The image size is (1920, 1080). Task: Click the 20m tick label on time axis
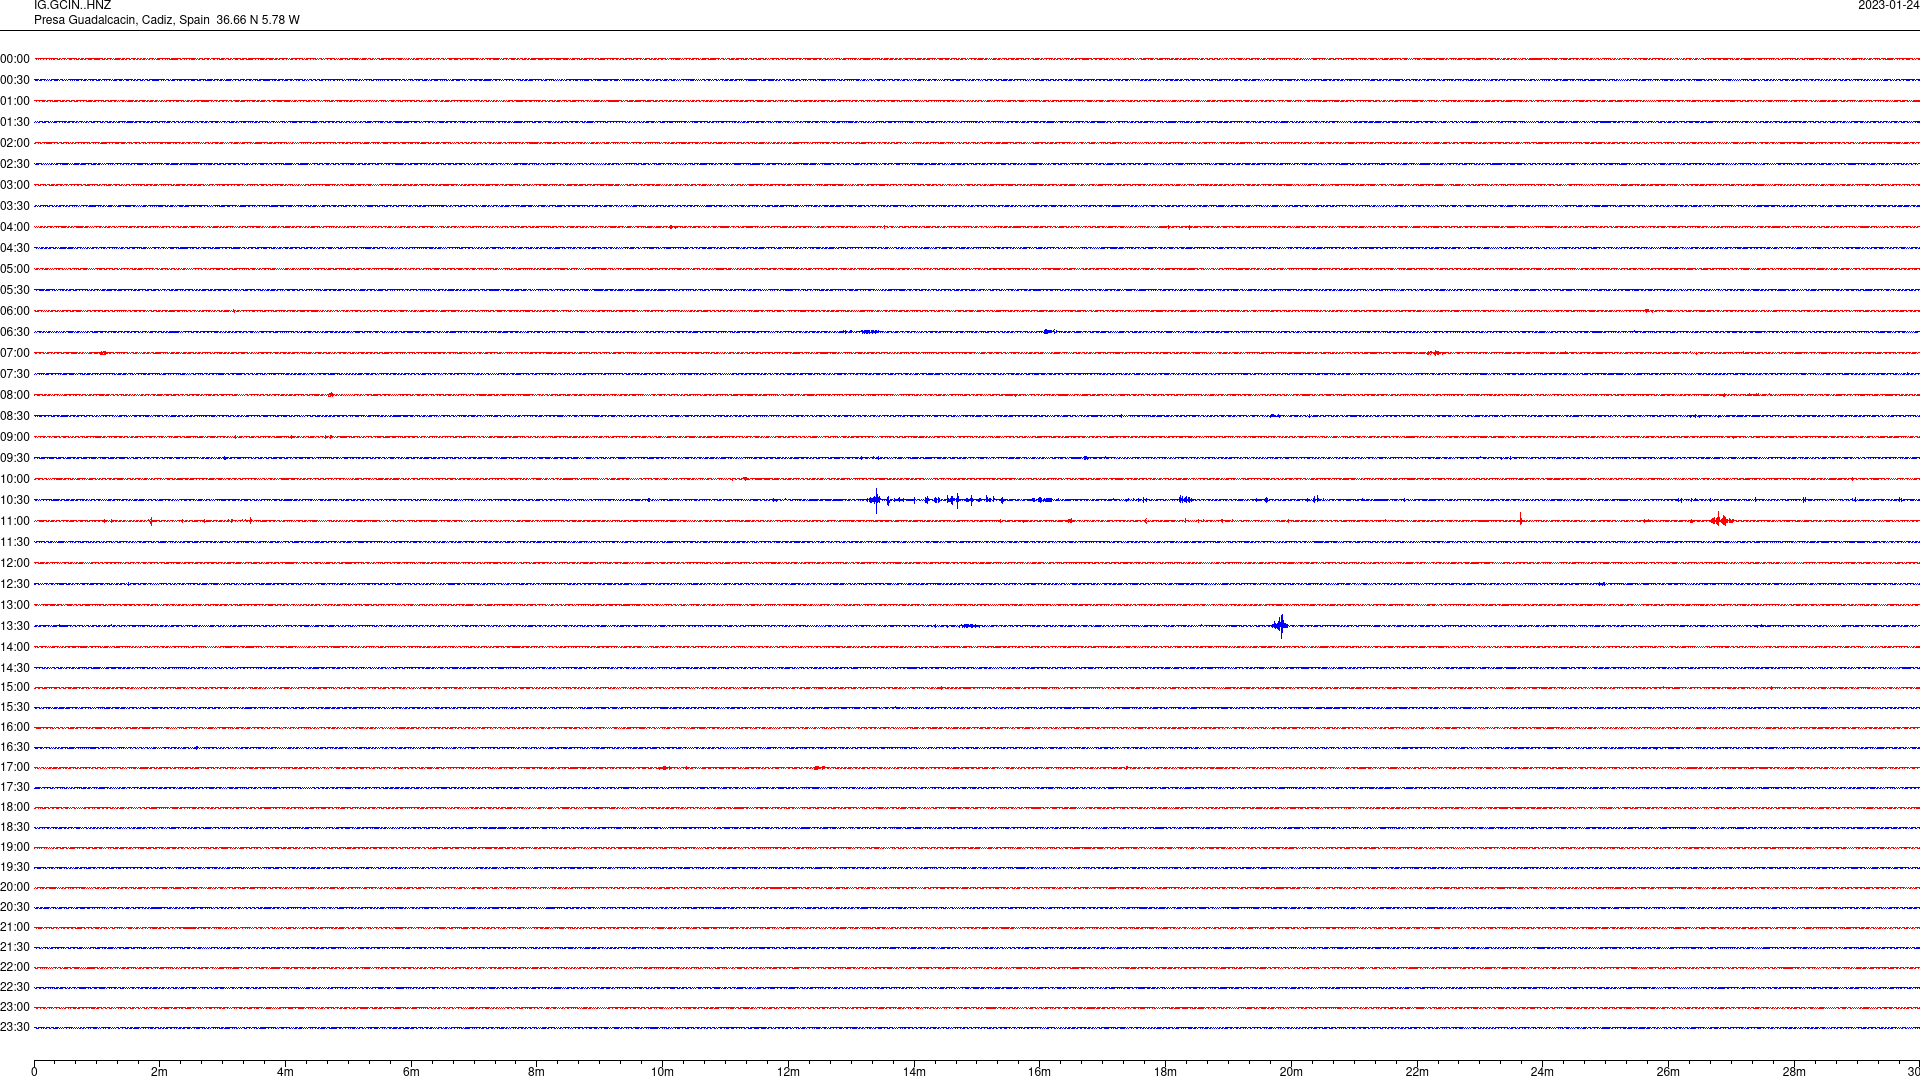[1291, 1072]
